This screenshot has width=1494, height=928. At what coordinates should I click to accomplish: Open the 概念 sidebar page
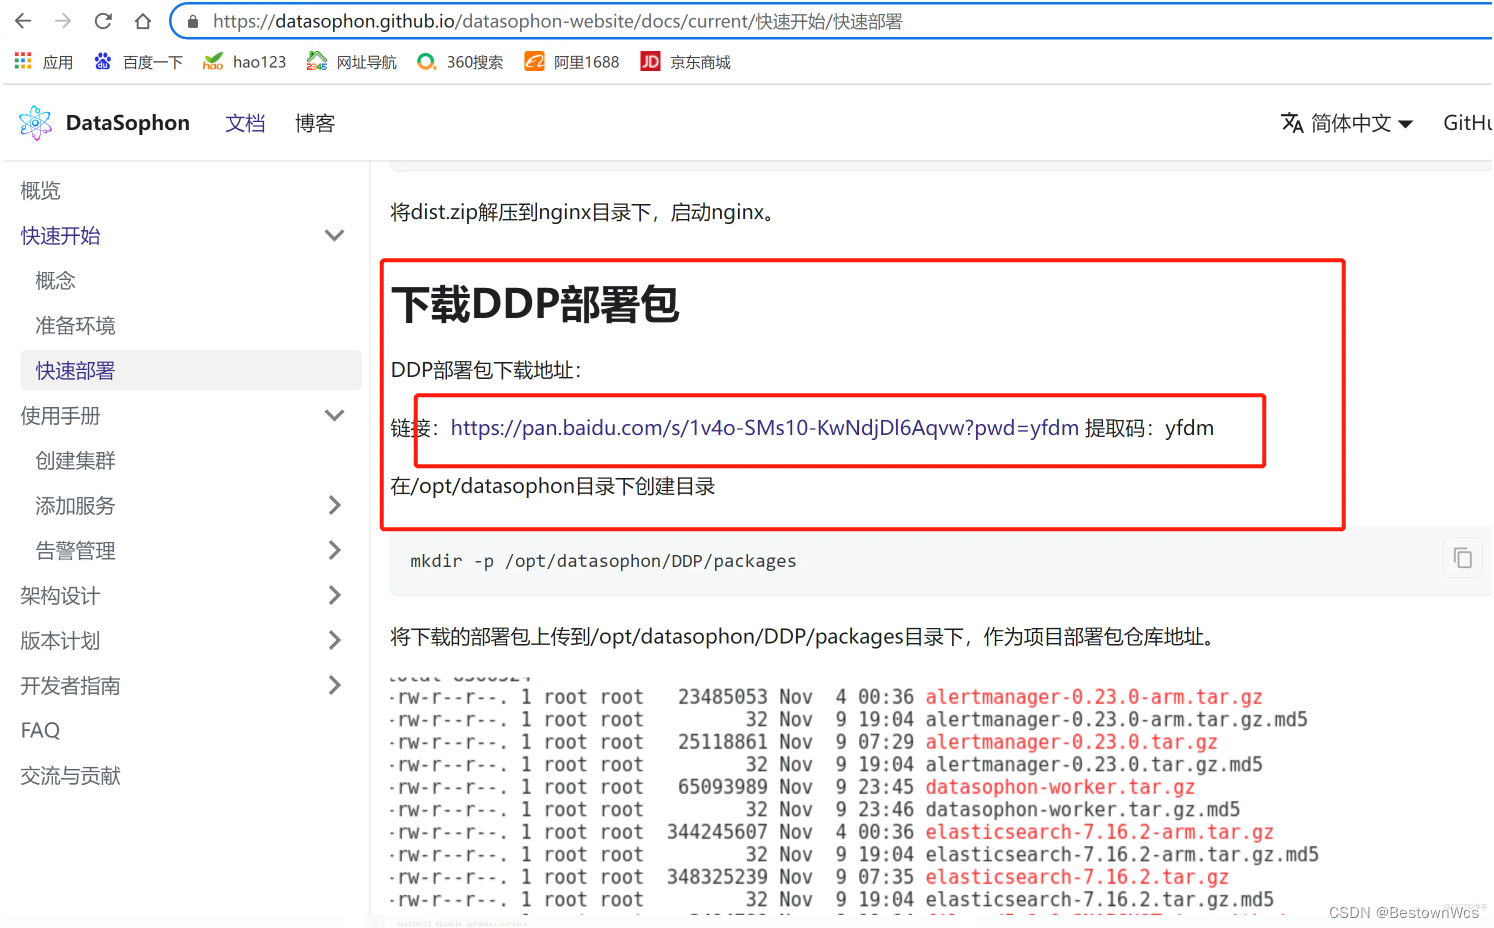56,281
